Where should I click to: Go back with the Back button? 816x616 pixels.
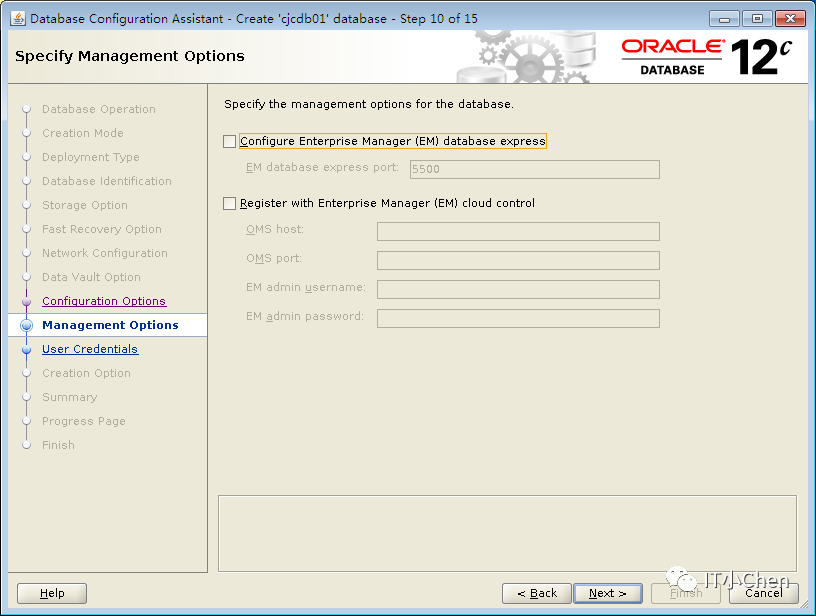point(537,593)
